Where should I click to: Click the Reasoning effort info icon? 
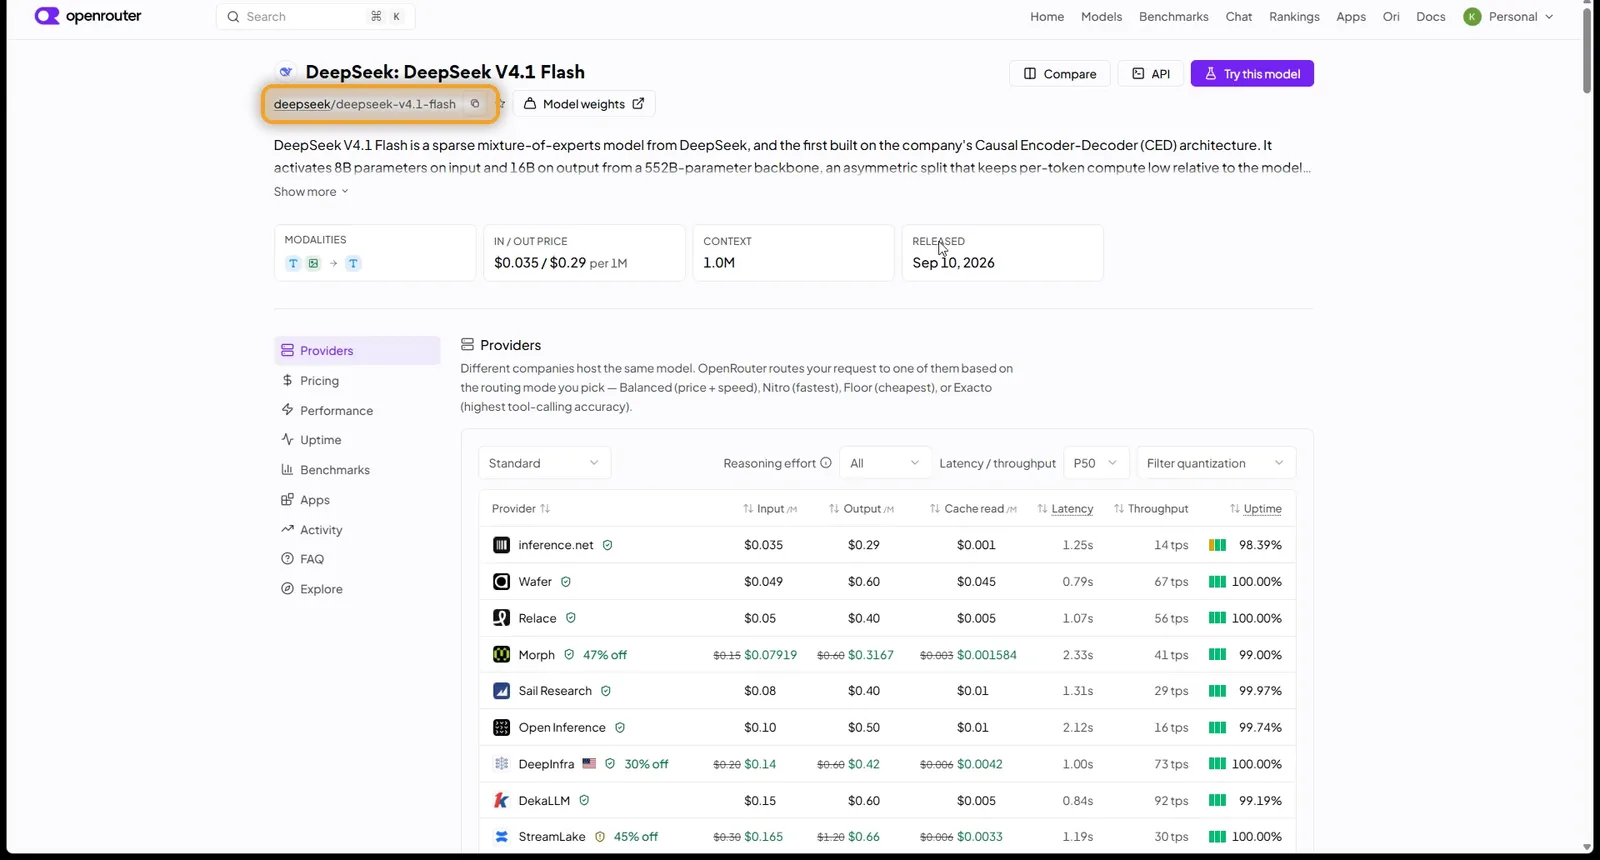pyautogui.click(x=826, y=463)
